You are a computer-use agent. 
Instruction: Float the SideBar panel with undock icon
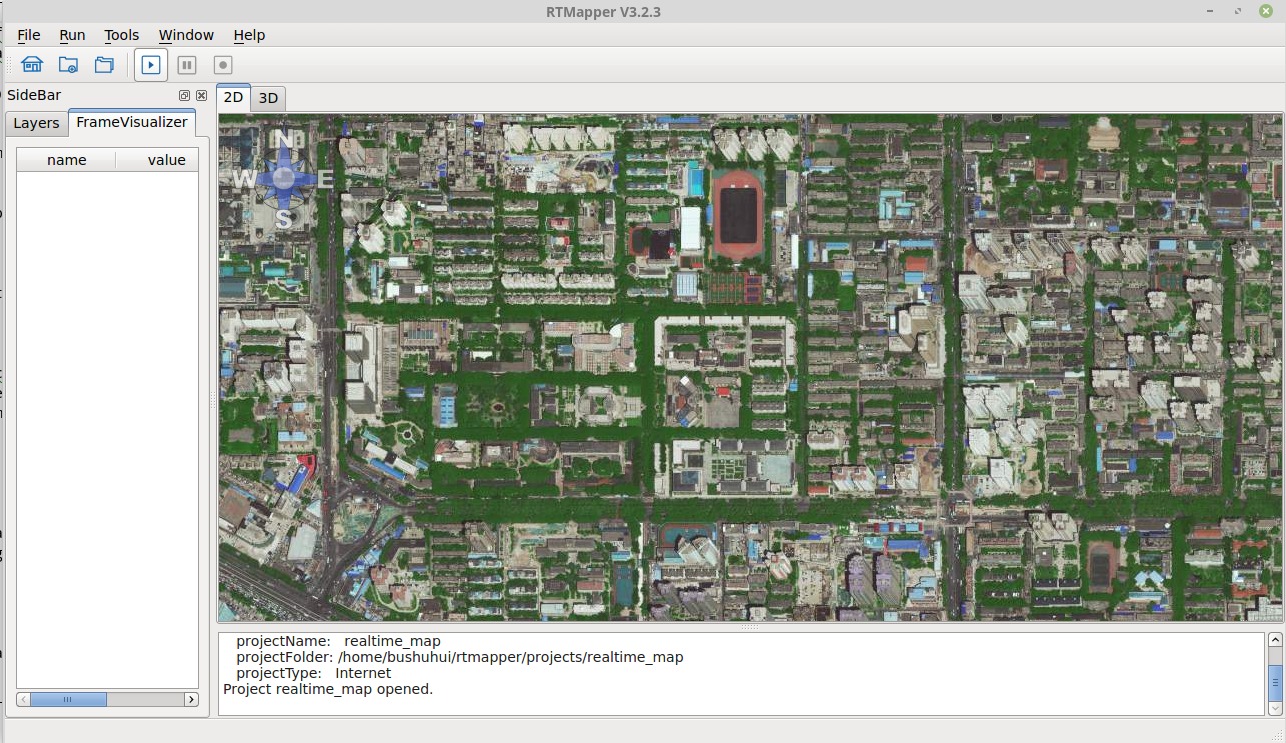184,96
